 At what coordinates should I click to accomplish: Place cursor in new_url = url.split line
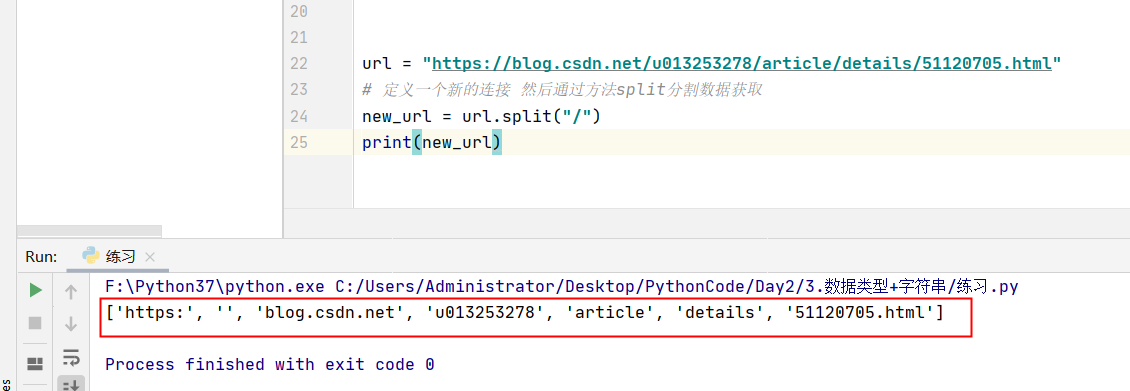point(481,116)
